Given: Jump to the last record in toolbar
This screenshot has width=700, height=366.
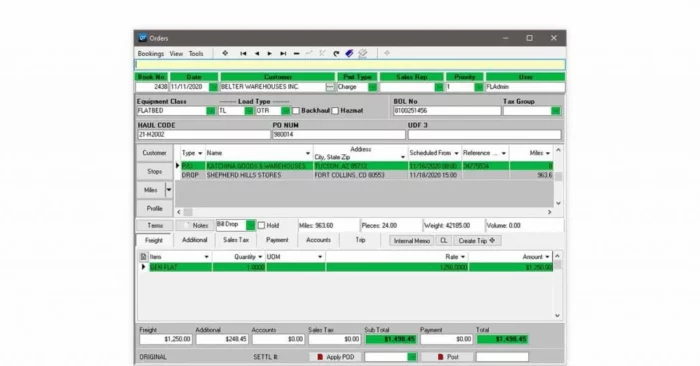Looking at the screenshot, I should tap(283, 54).
